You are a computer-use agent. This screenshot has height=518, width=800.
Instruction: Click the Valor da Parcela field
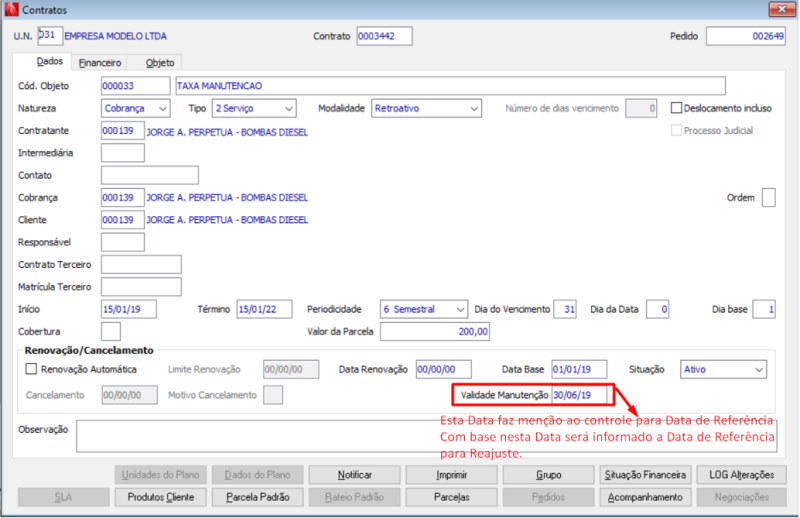point(435,332)
